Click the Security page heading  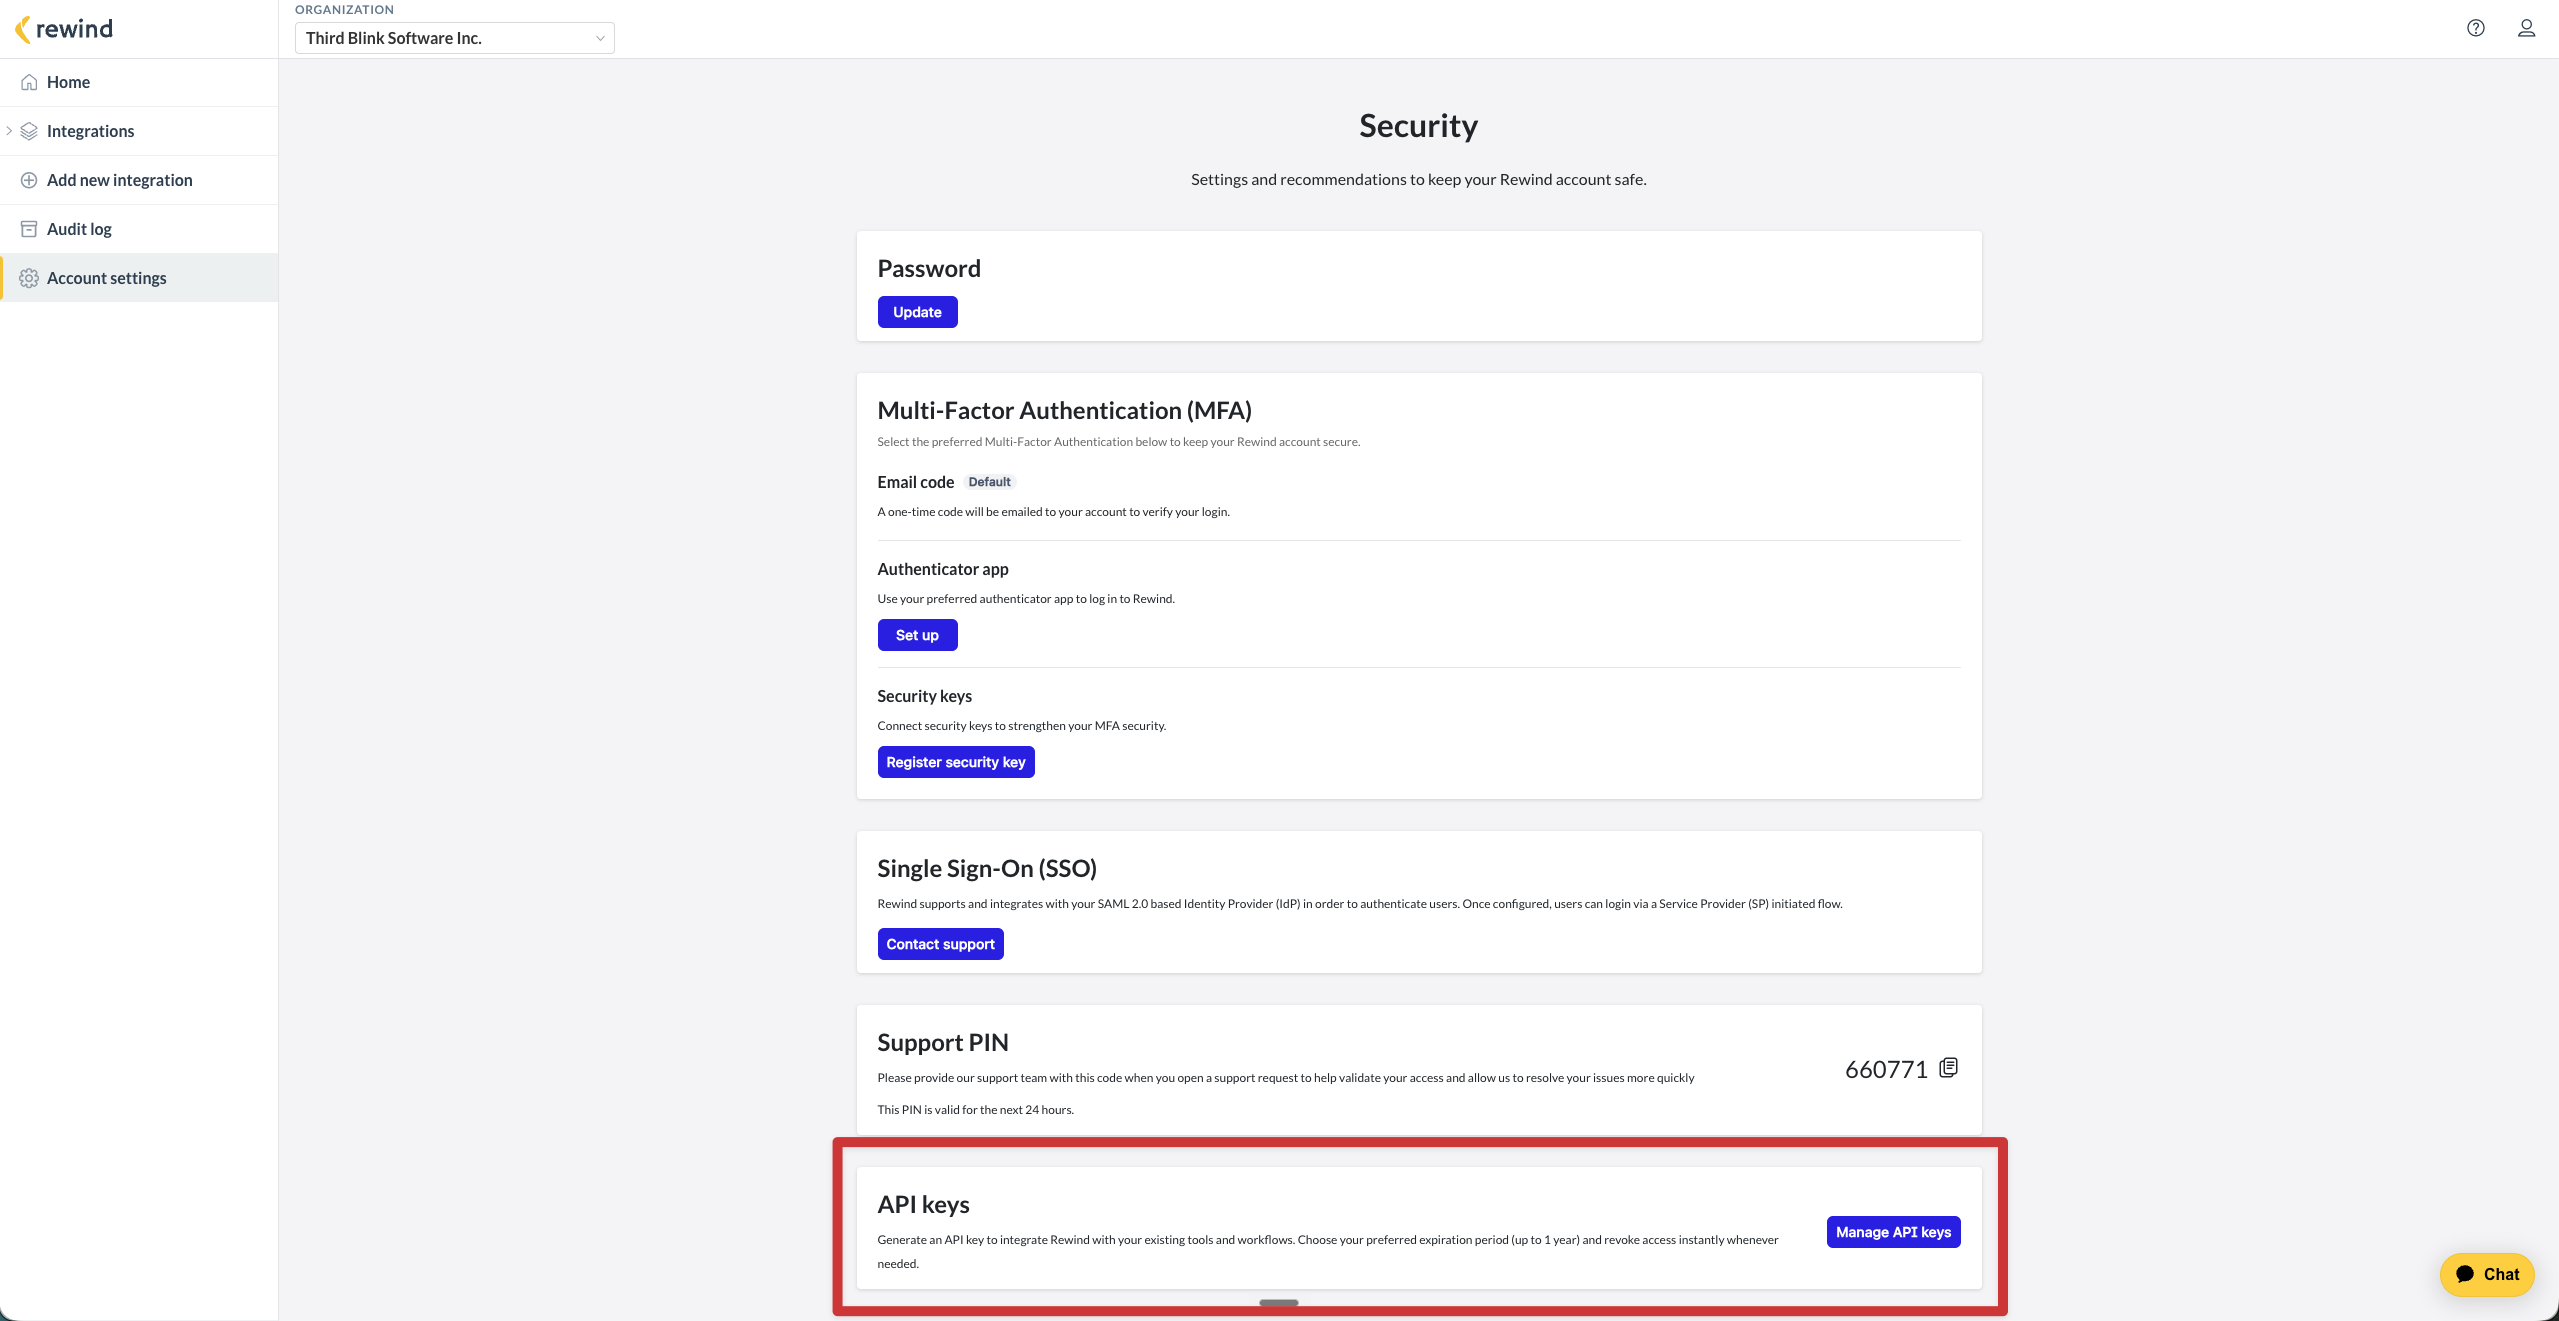1418,126
